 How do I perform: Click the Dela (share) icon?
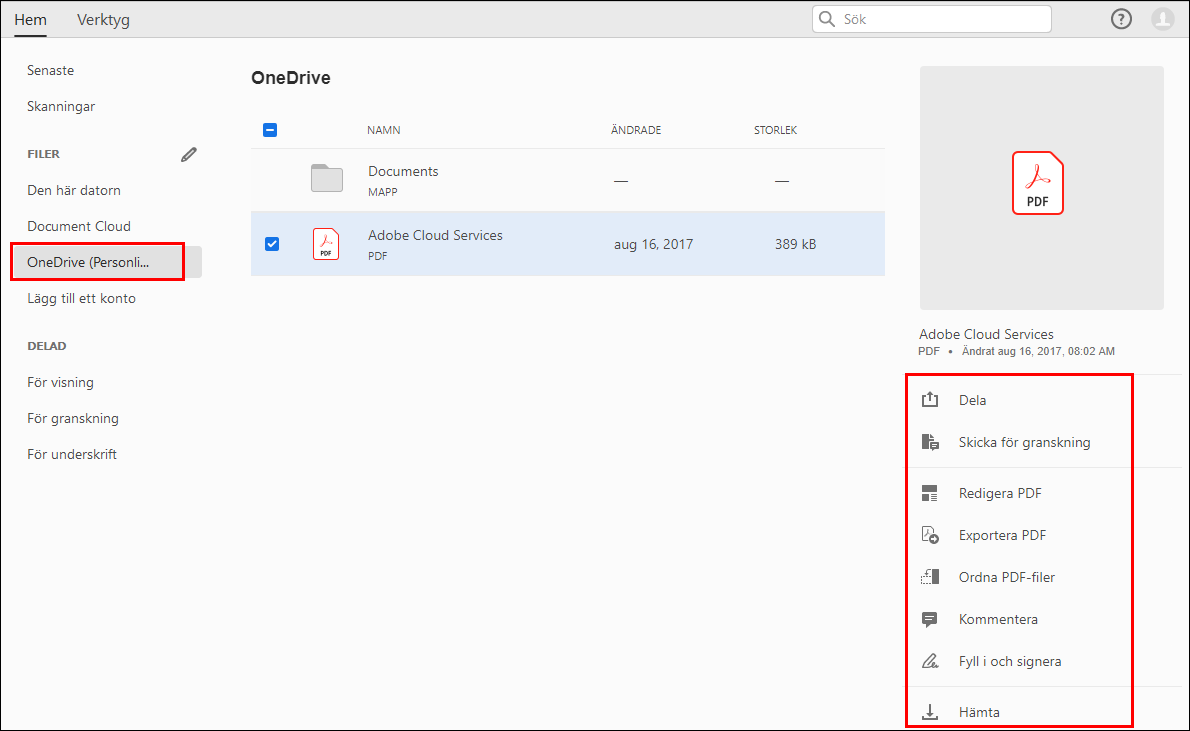930,398
